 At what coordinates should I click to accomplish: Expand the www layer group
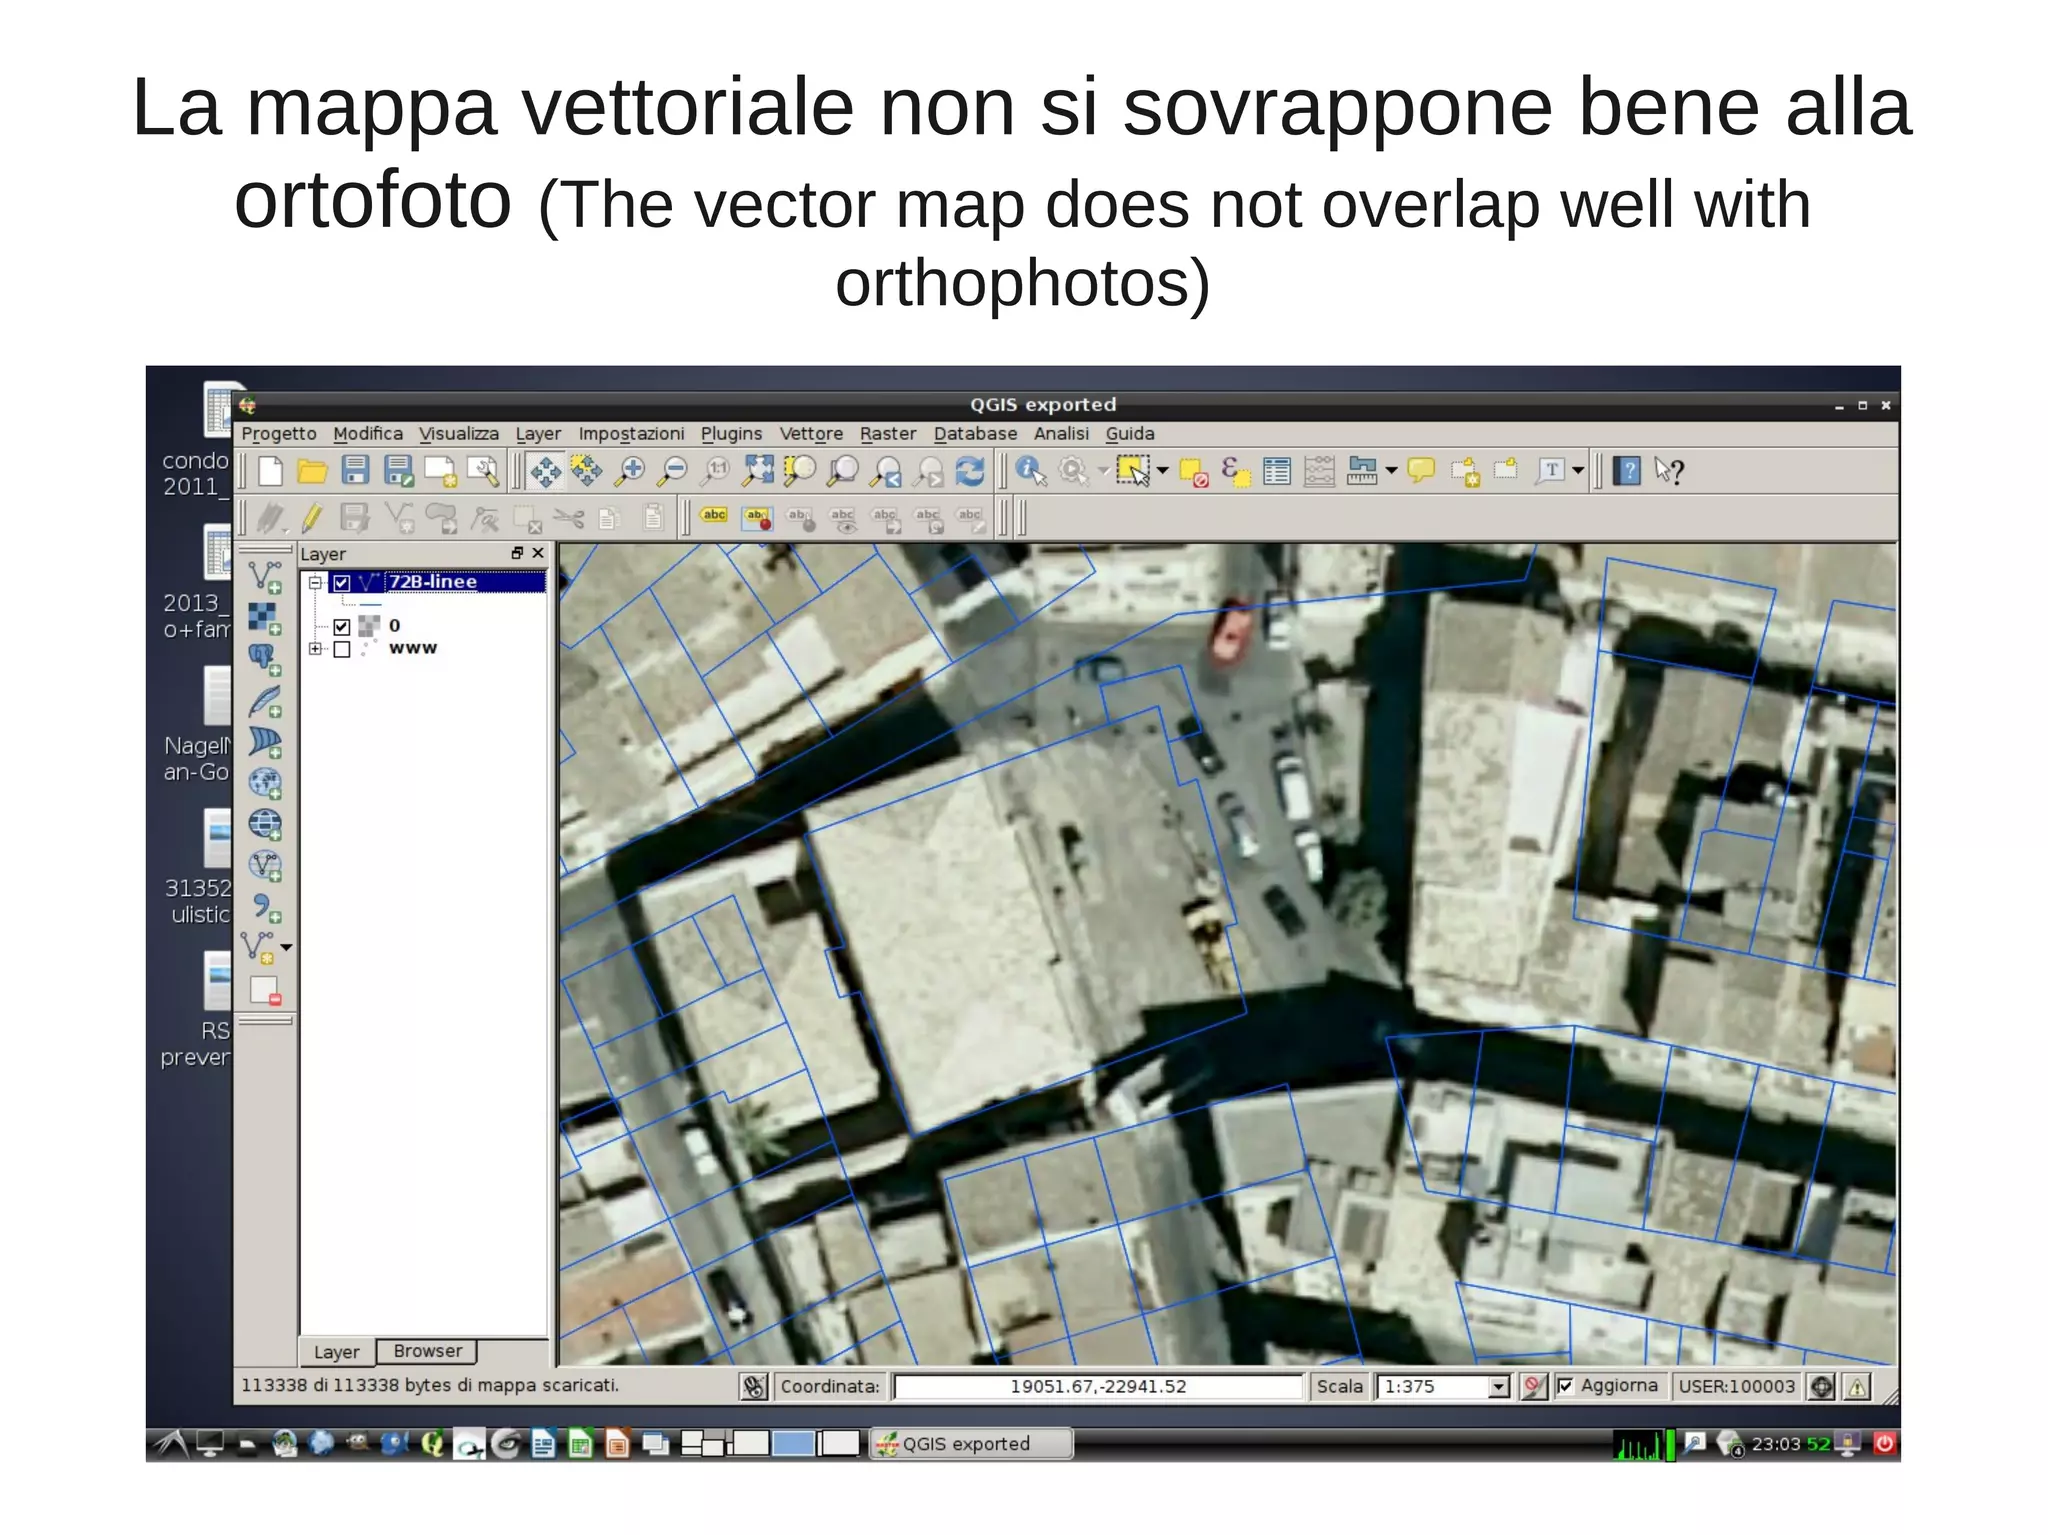tap(315, 649)
